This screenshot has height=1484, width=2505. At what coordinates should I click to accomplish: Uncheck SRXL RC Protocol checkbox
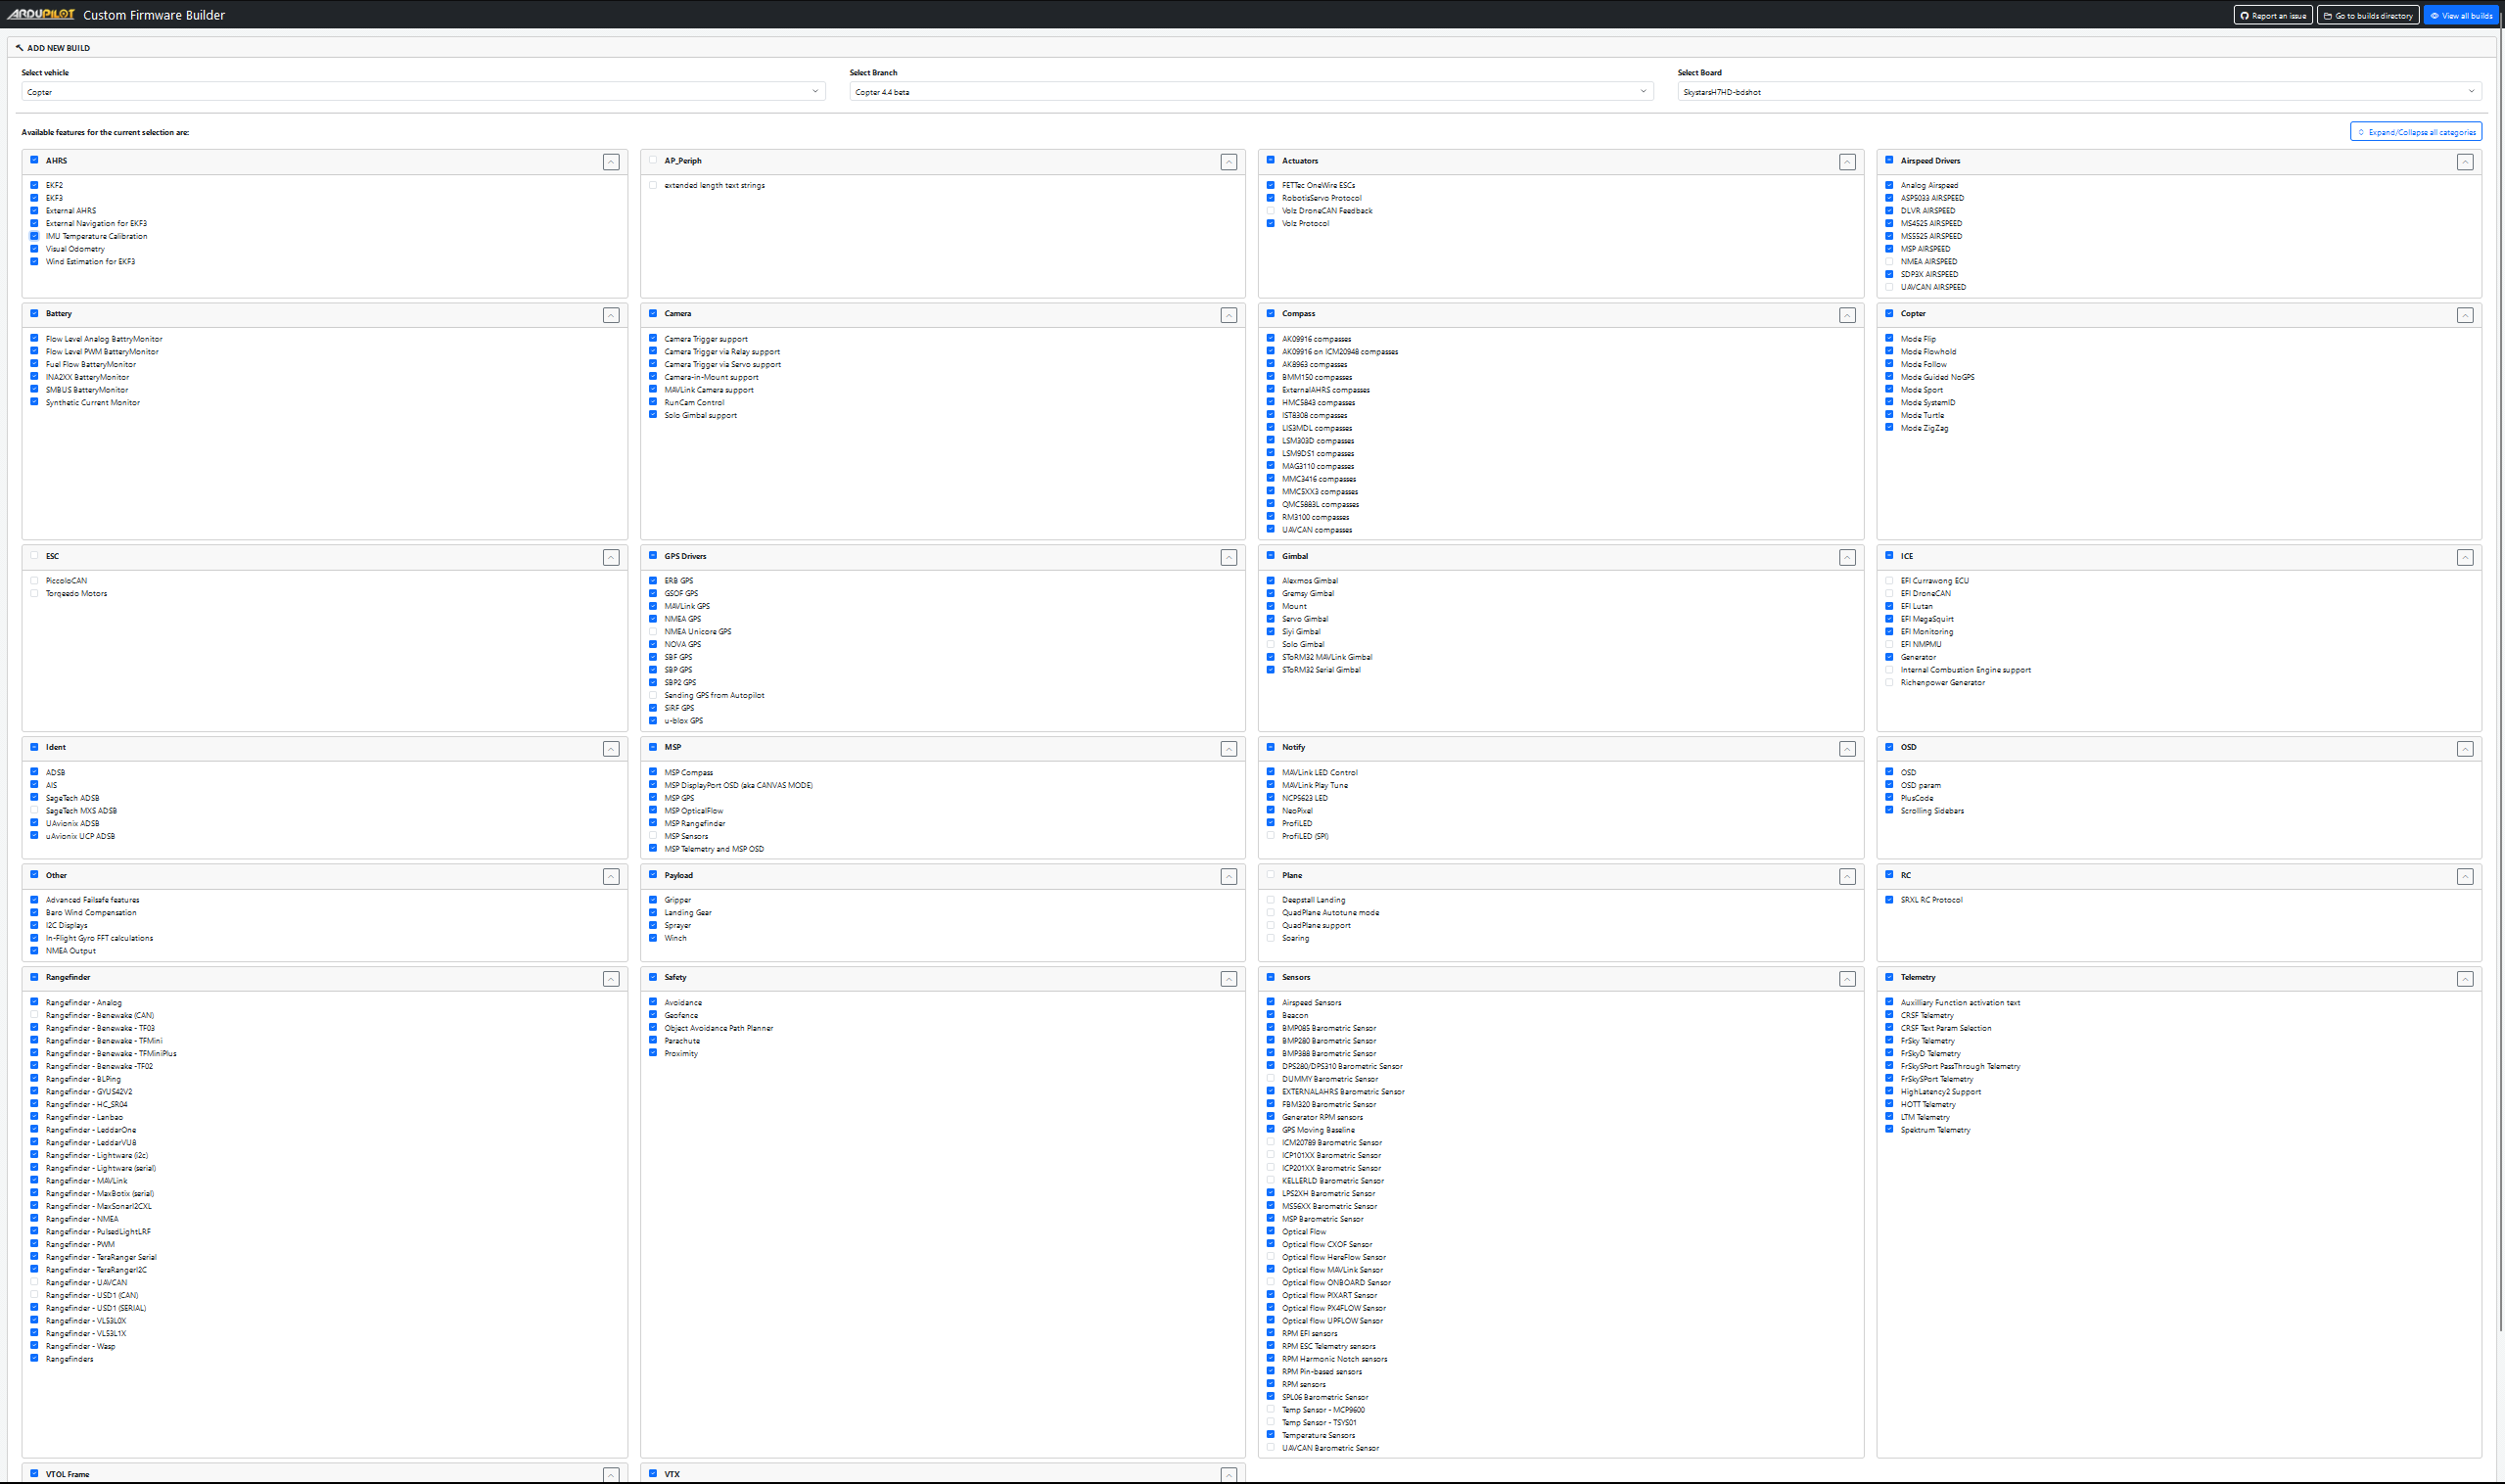1889,900
